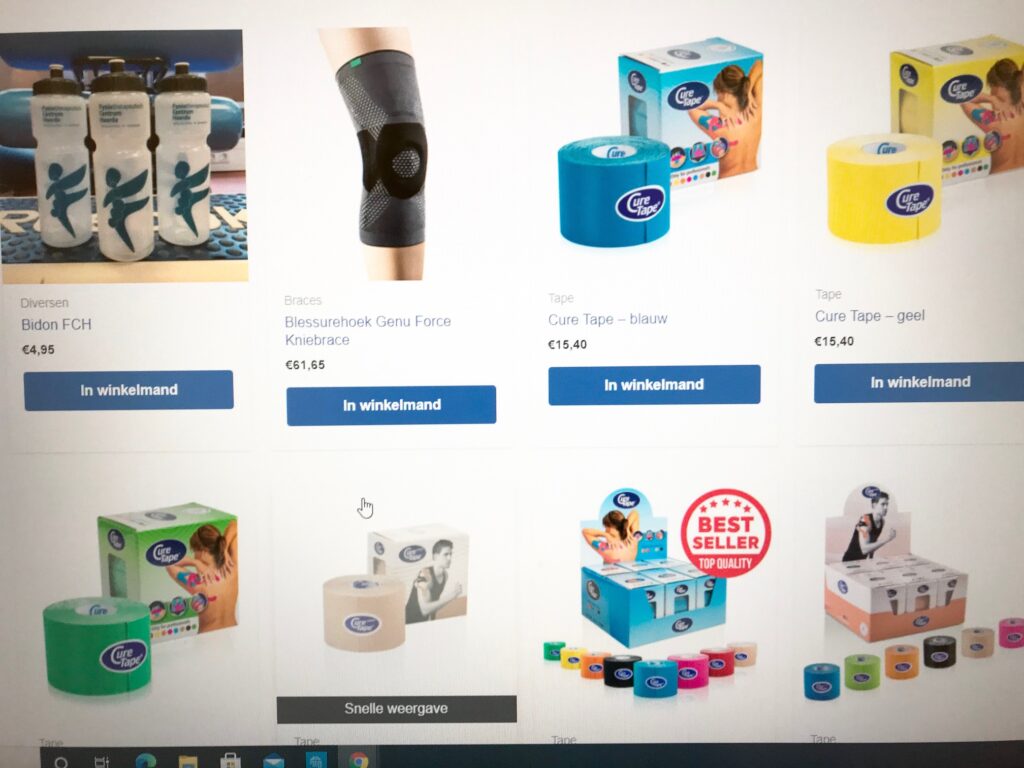1024x768 pixels.
Task: Open Task View in the taskbar
Action: coord(102,761)
